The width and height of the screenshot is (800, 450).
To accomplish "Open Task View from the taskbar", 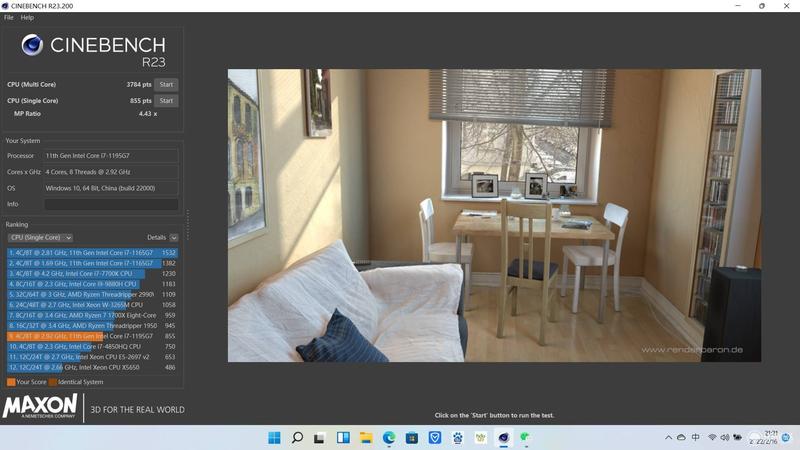I will pyautogui.click(x=320, y=438).
